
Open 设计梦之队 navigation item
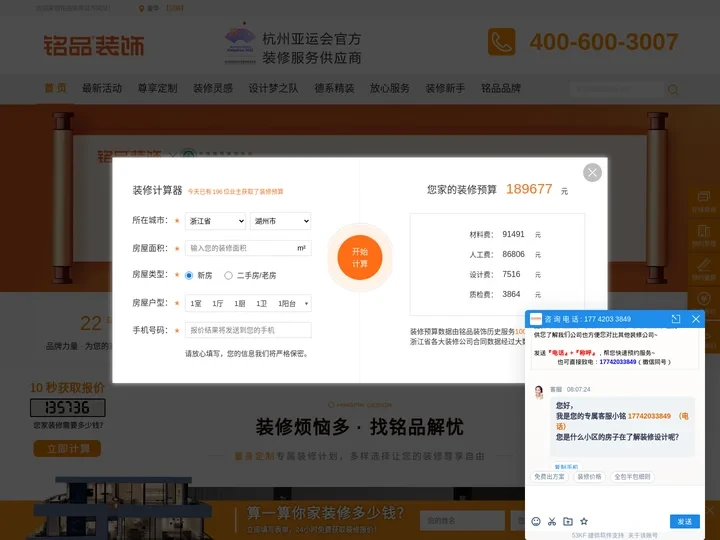273,88
